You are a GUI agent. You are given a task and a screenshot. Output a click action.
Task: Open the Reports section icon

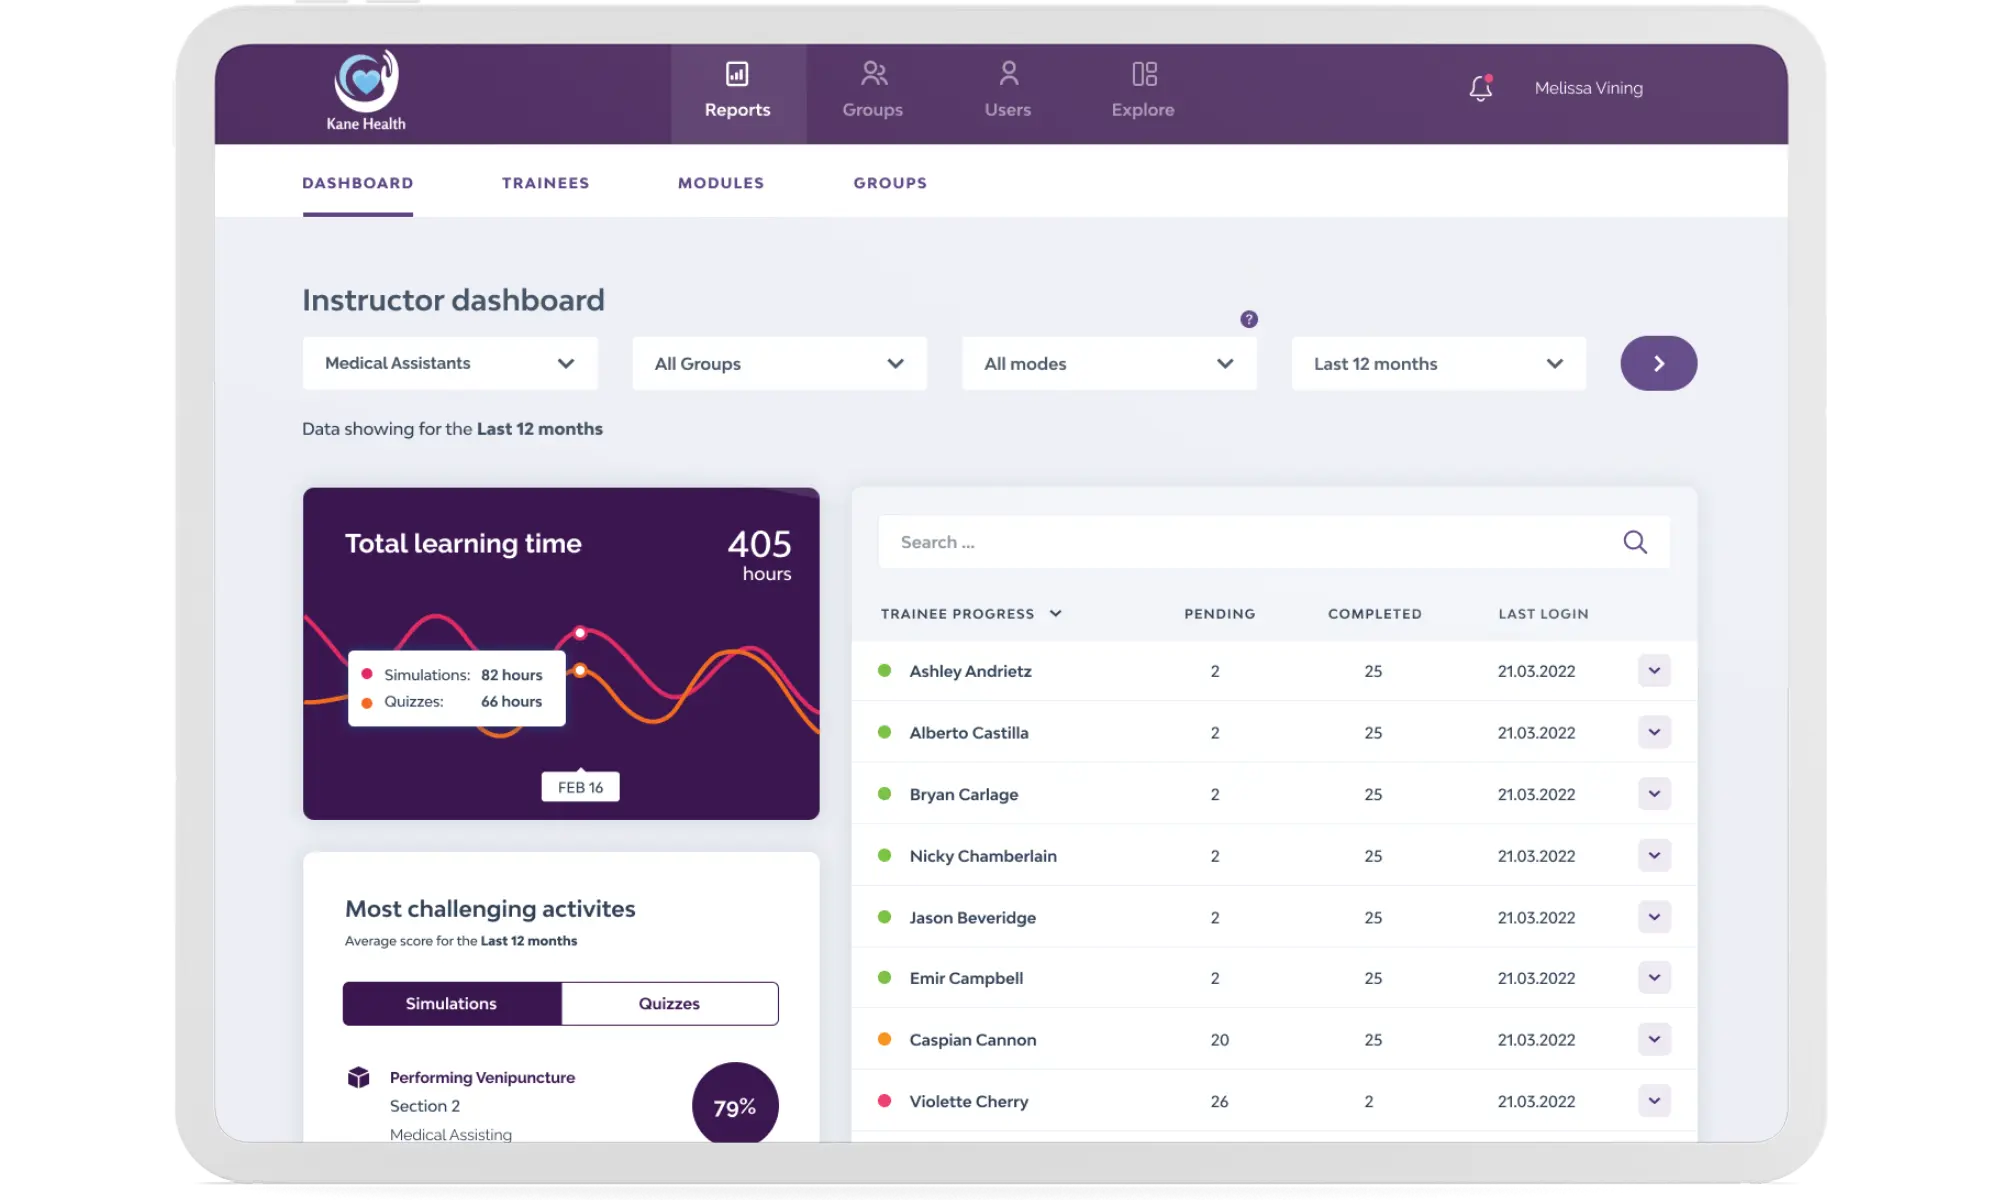coord(737,74)
